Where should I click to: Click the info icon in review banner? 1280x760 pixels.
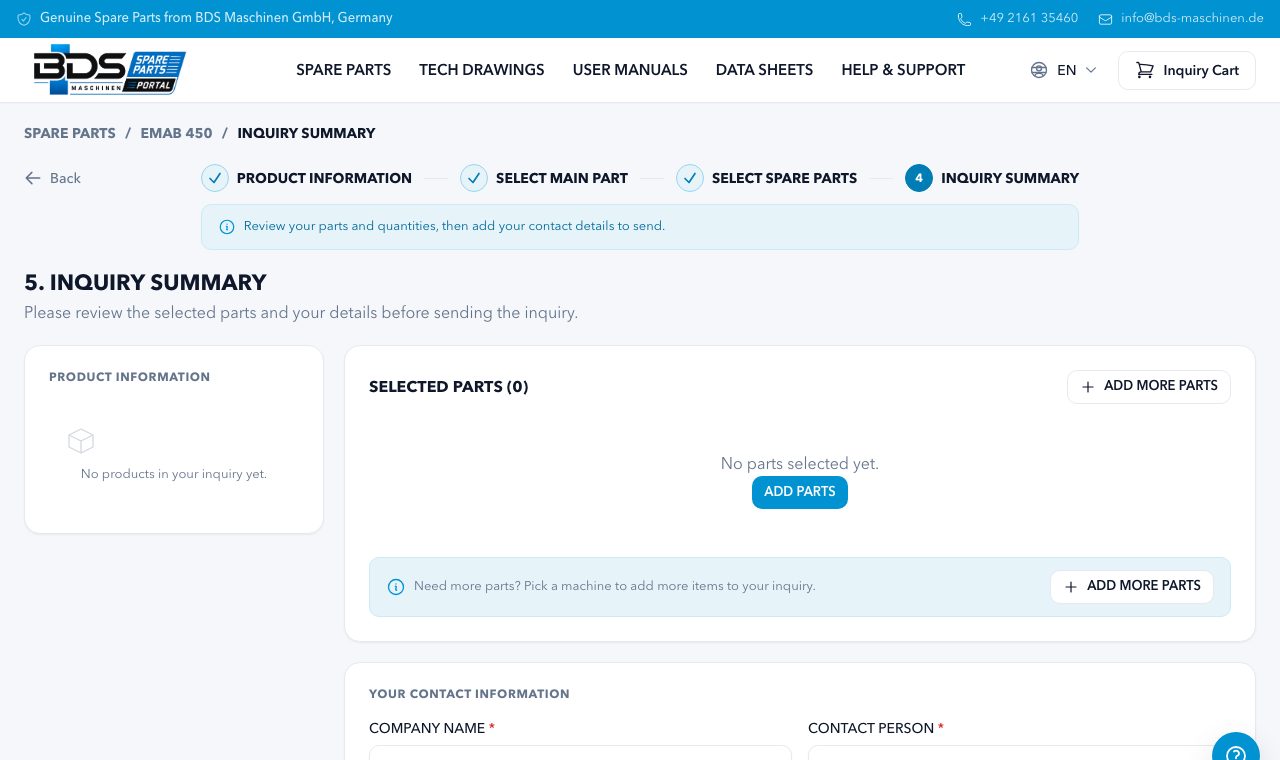pos(227,227)
